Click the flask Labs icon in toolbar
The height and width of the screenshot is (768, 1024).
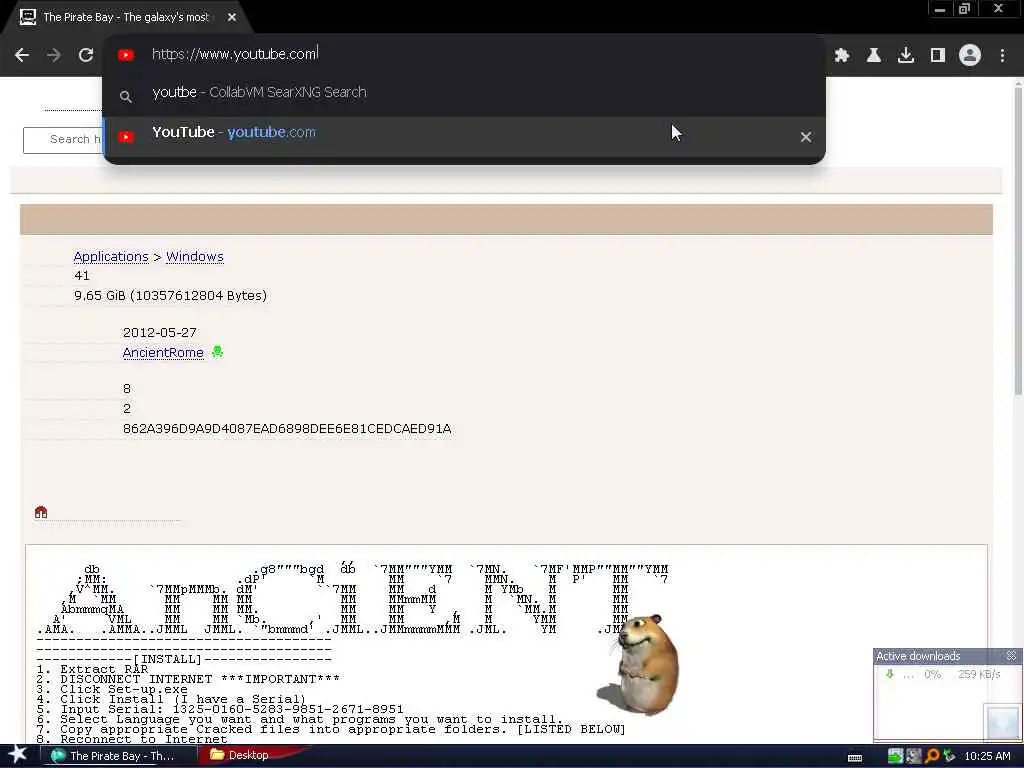click(874, 56)
